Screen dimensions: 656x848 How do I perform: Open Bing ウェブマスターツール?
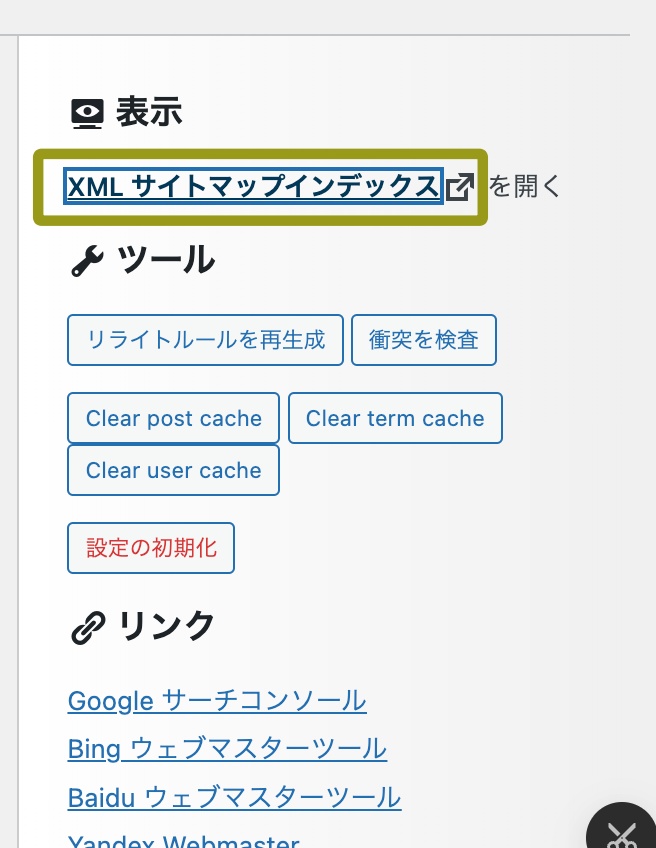click(x=226, y=749)
